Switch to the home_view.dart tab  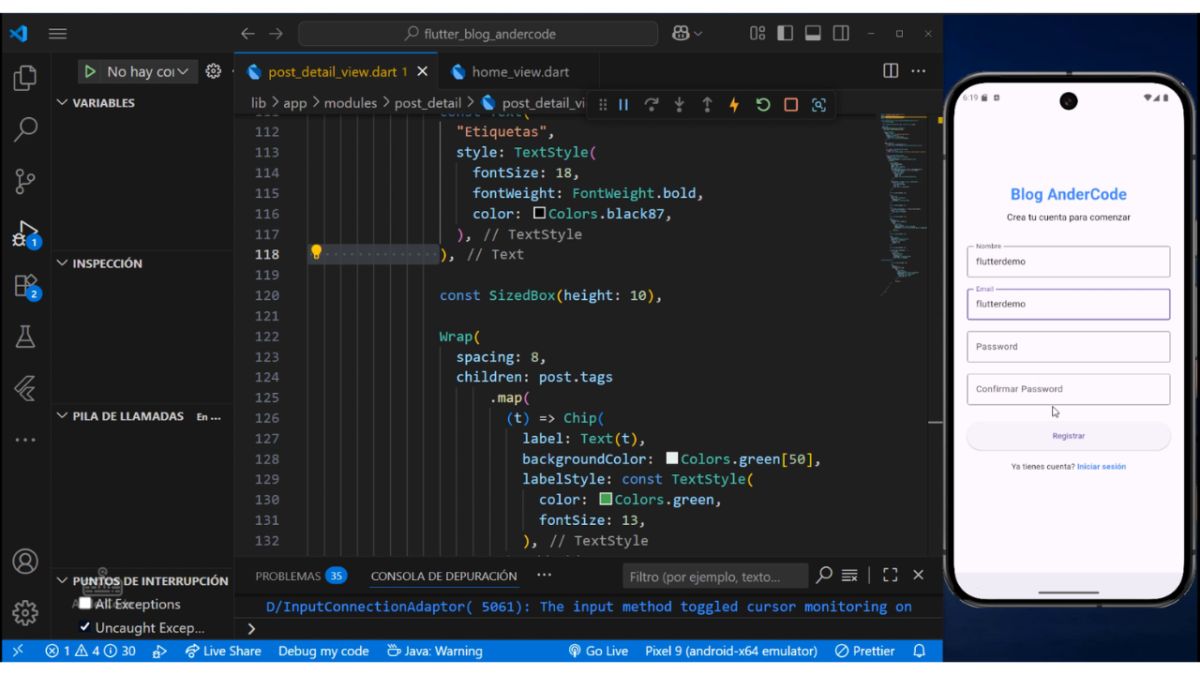pyautogui.click(x=518, y=72)
